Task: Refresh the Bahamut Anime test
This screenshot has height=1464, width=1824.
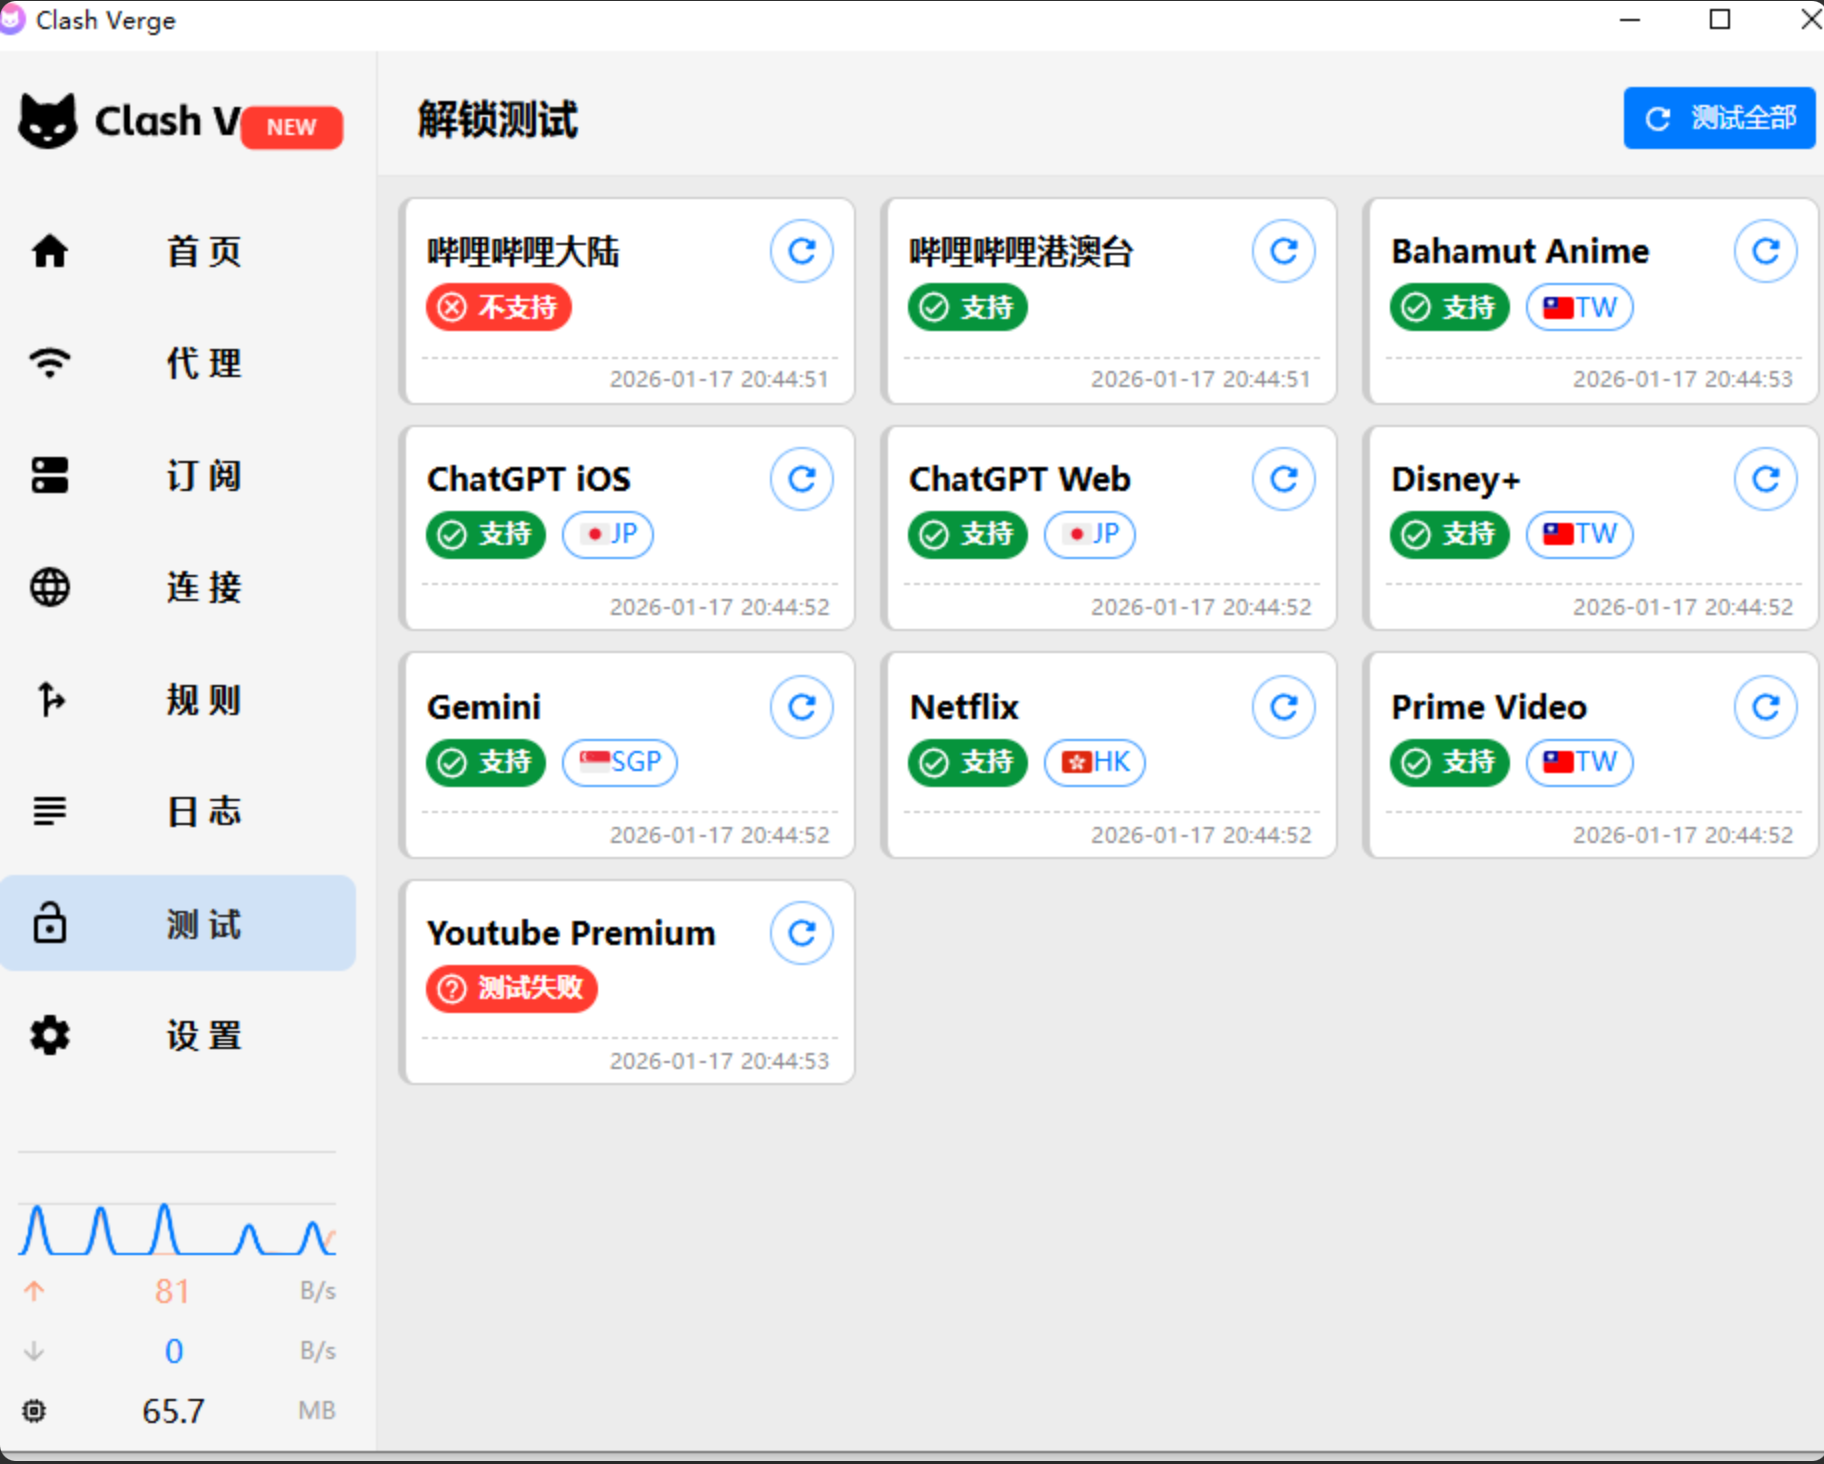Action: pyautogui.click(x=1766, y=251)
